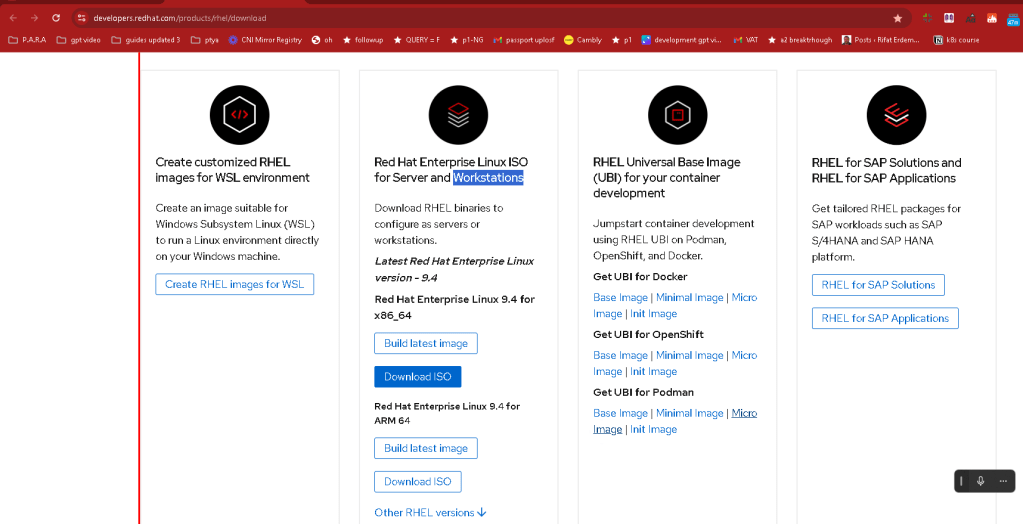Image resolution: width=1023 pixels, height=524 pixels.
Task: Click Build latest image for x86_64
Action: click(425, 343)
